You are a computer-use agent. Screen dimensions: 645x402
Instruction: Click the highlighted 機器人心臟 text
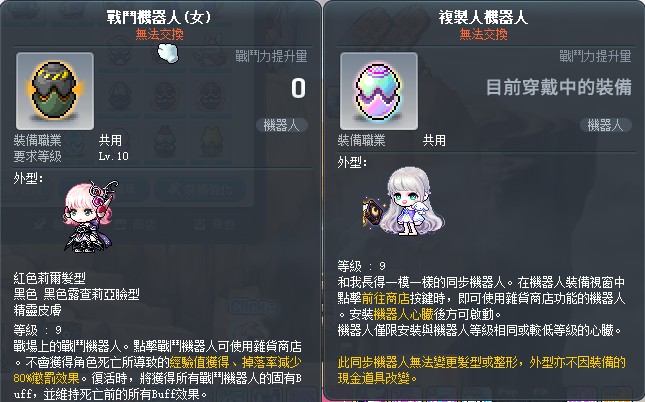coord(404,314)
